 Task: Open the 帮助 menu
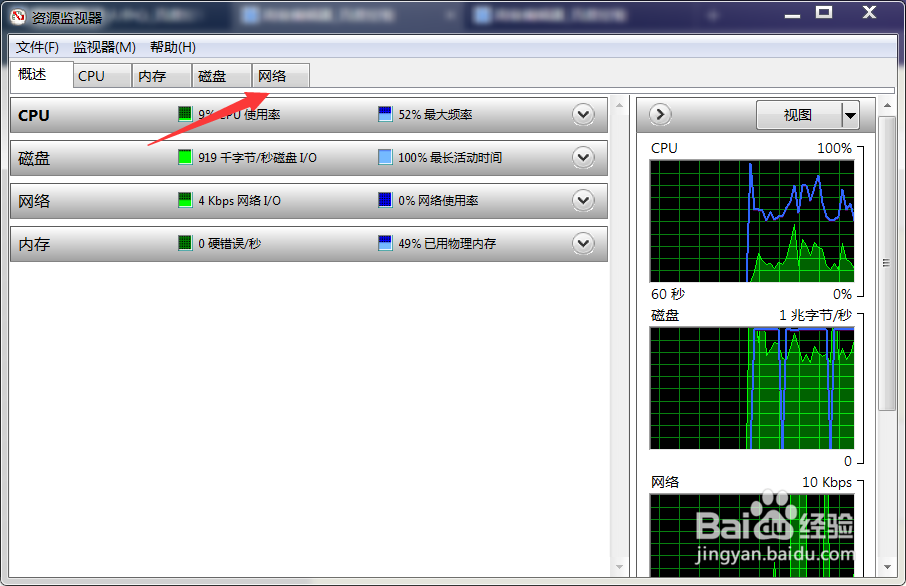click(170, 46)
